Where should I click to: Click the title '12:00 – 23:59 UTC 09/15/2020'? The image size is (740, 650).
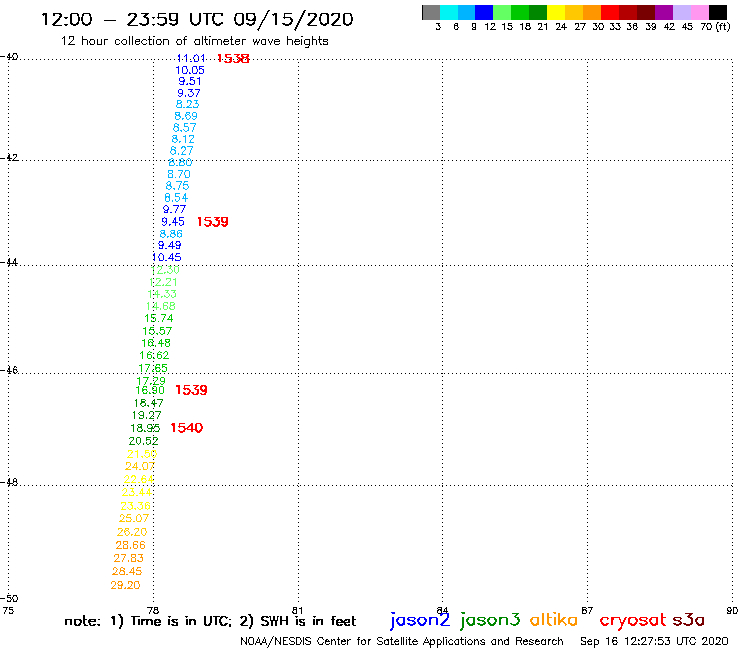coord(197,19)
